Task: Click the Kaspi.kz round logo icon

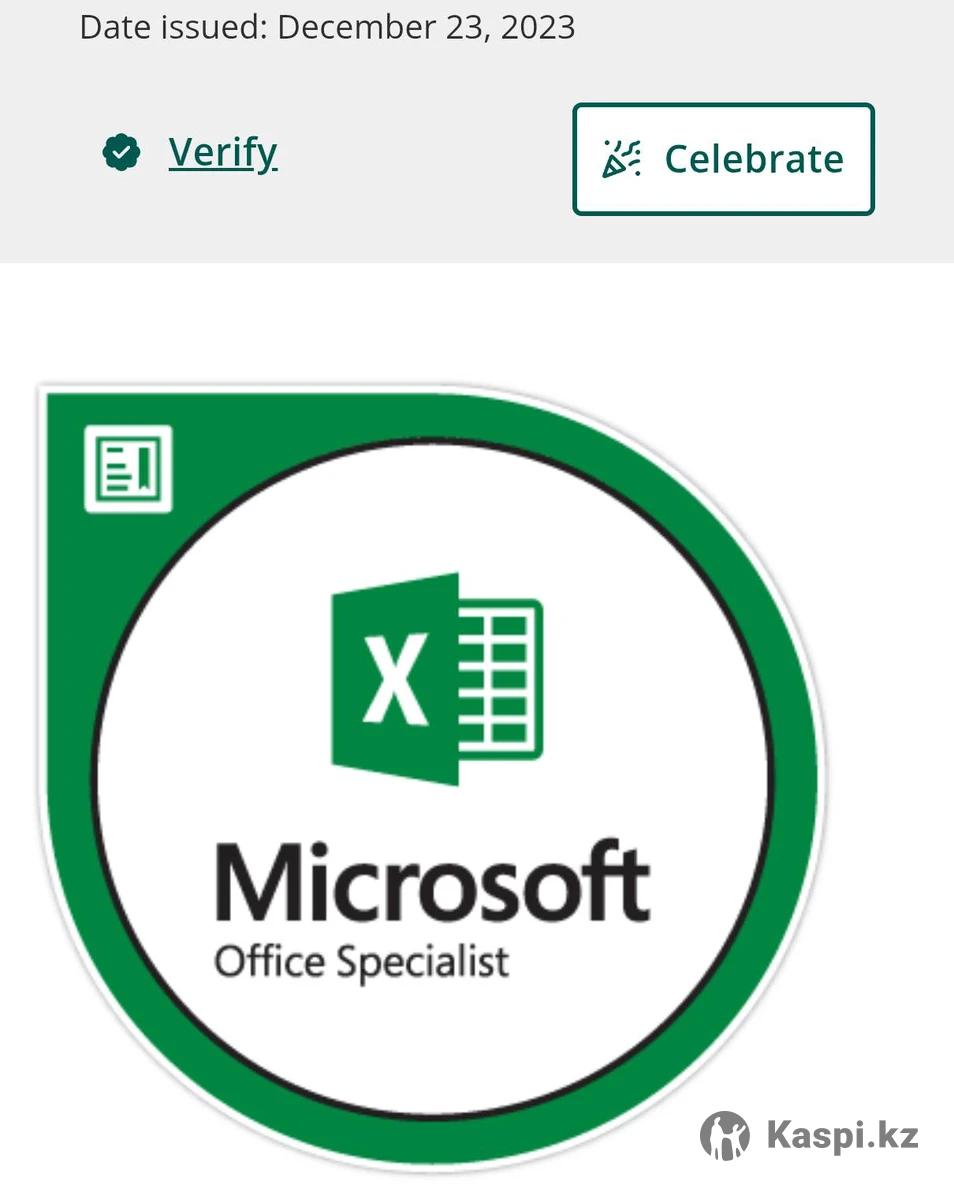Action: pos(725,1135)
